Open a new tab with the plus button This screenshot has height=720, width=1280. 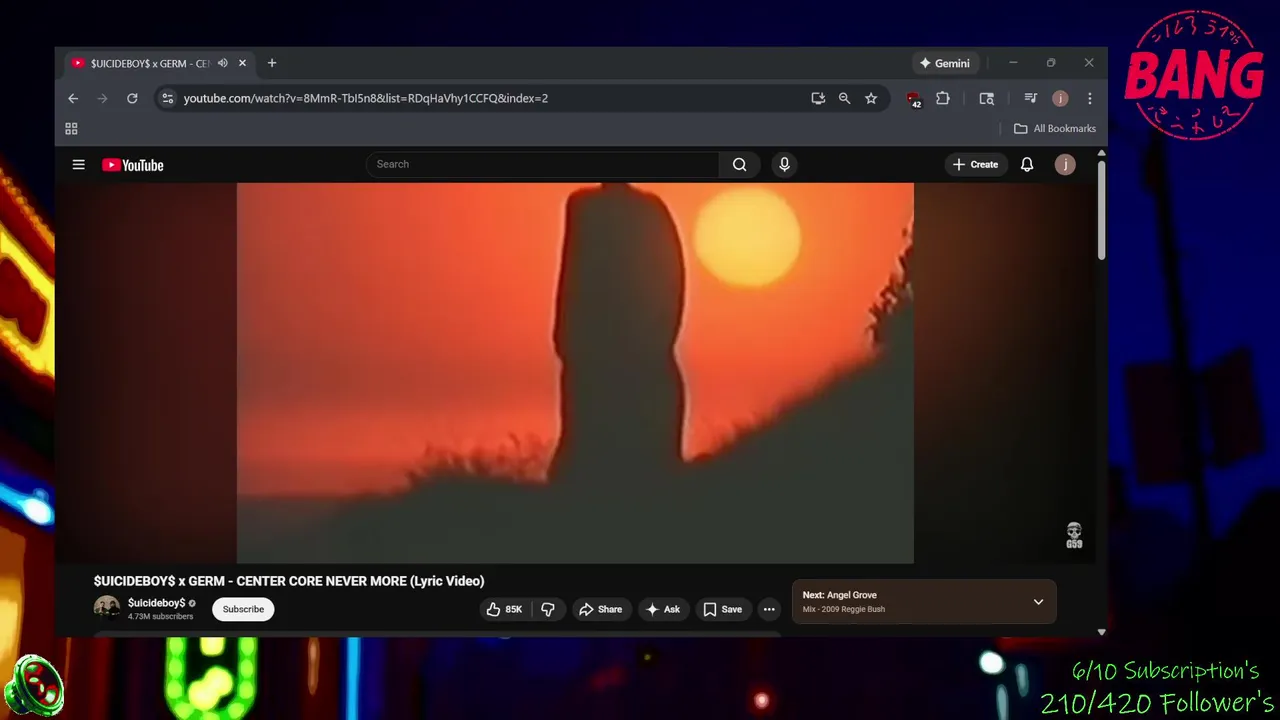click(271, 63)
